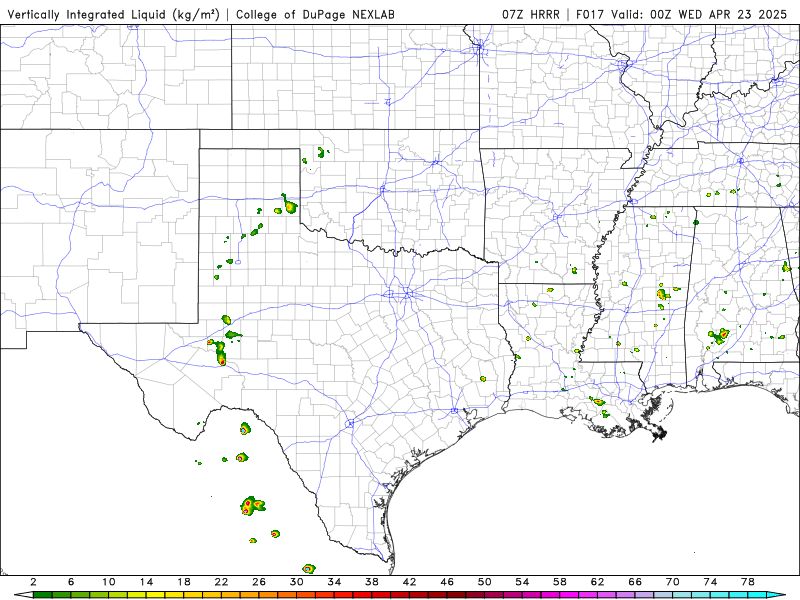Click the legend value "34"

[x=335, y=582]
